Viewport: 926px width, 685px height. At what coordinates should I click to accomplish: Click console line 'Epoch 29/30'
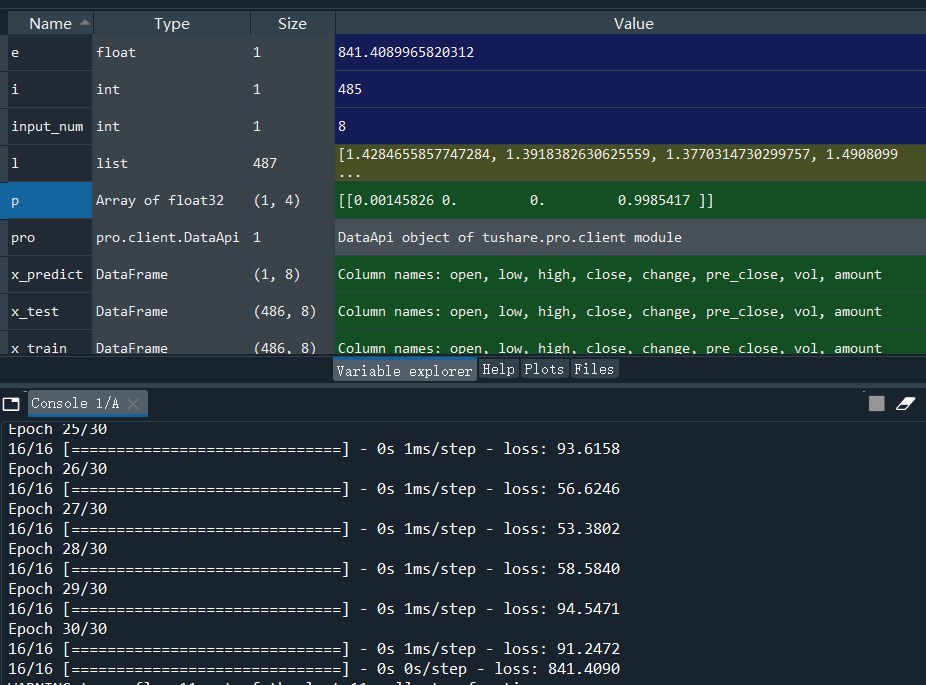(x=58, y=589)
